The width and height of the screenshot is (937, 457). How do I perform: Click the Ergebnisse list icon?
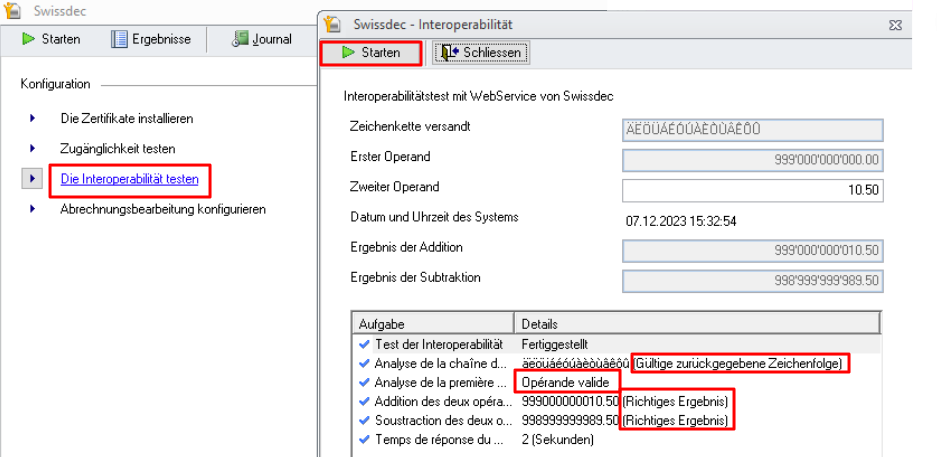[119, 39]
